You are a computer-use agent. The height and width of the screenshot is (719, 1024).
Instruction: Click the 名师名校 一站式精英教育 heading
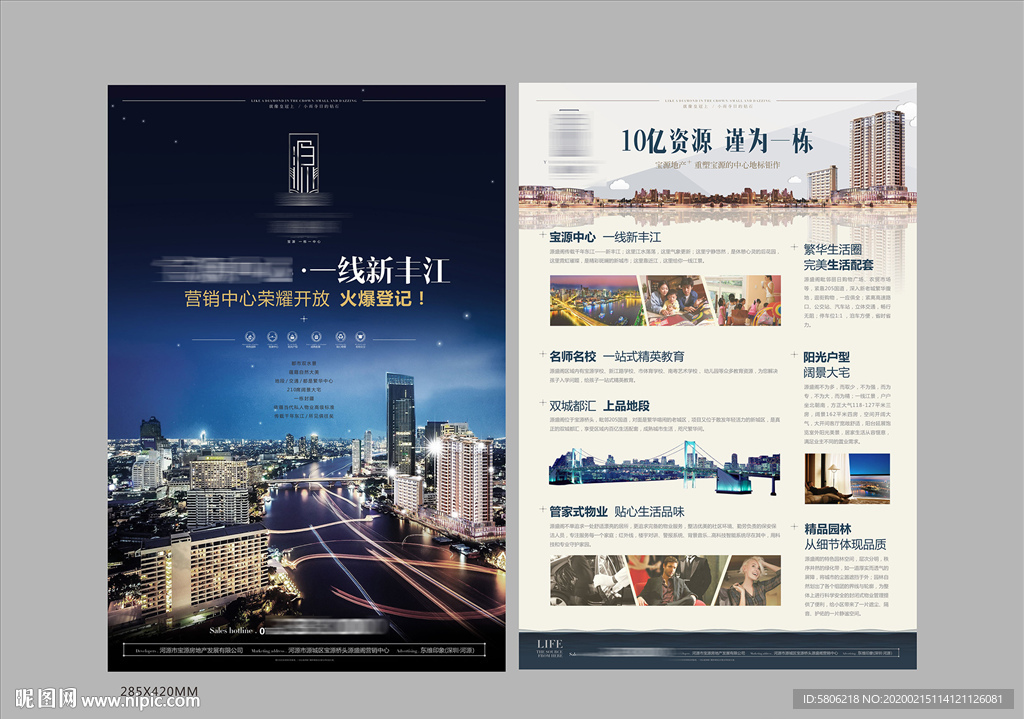tap(616, 357)
